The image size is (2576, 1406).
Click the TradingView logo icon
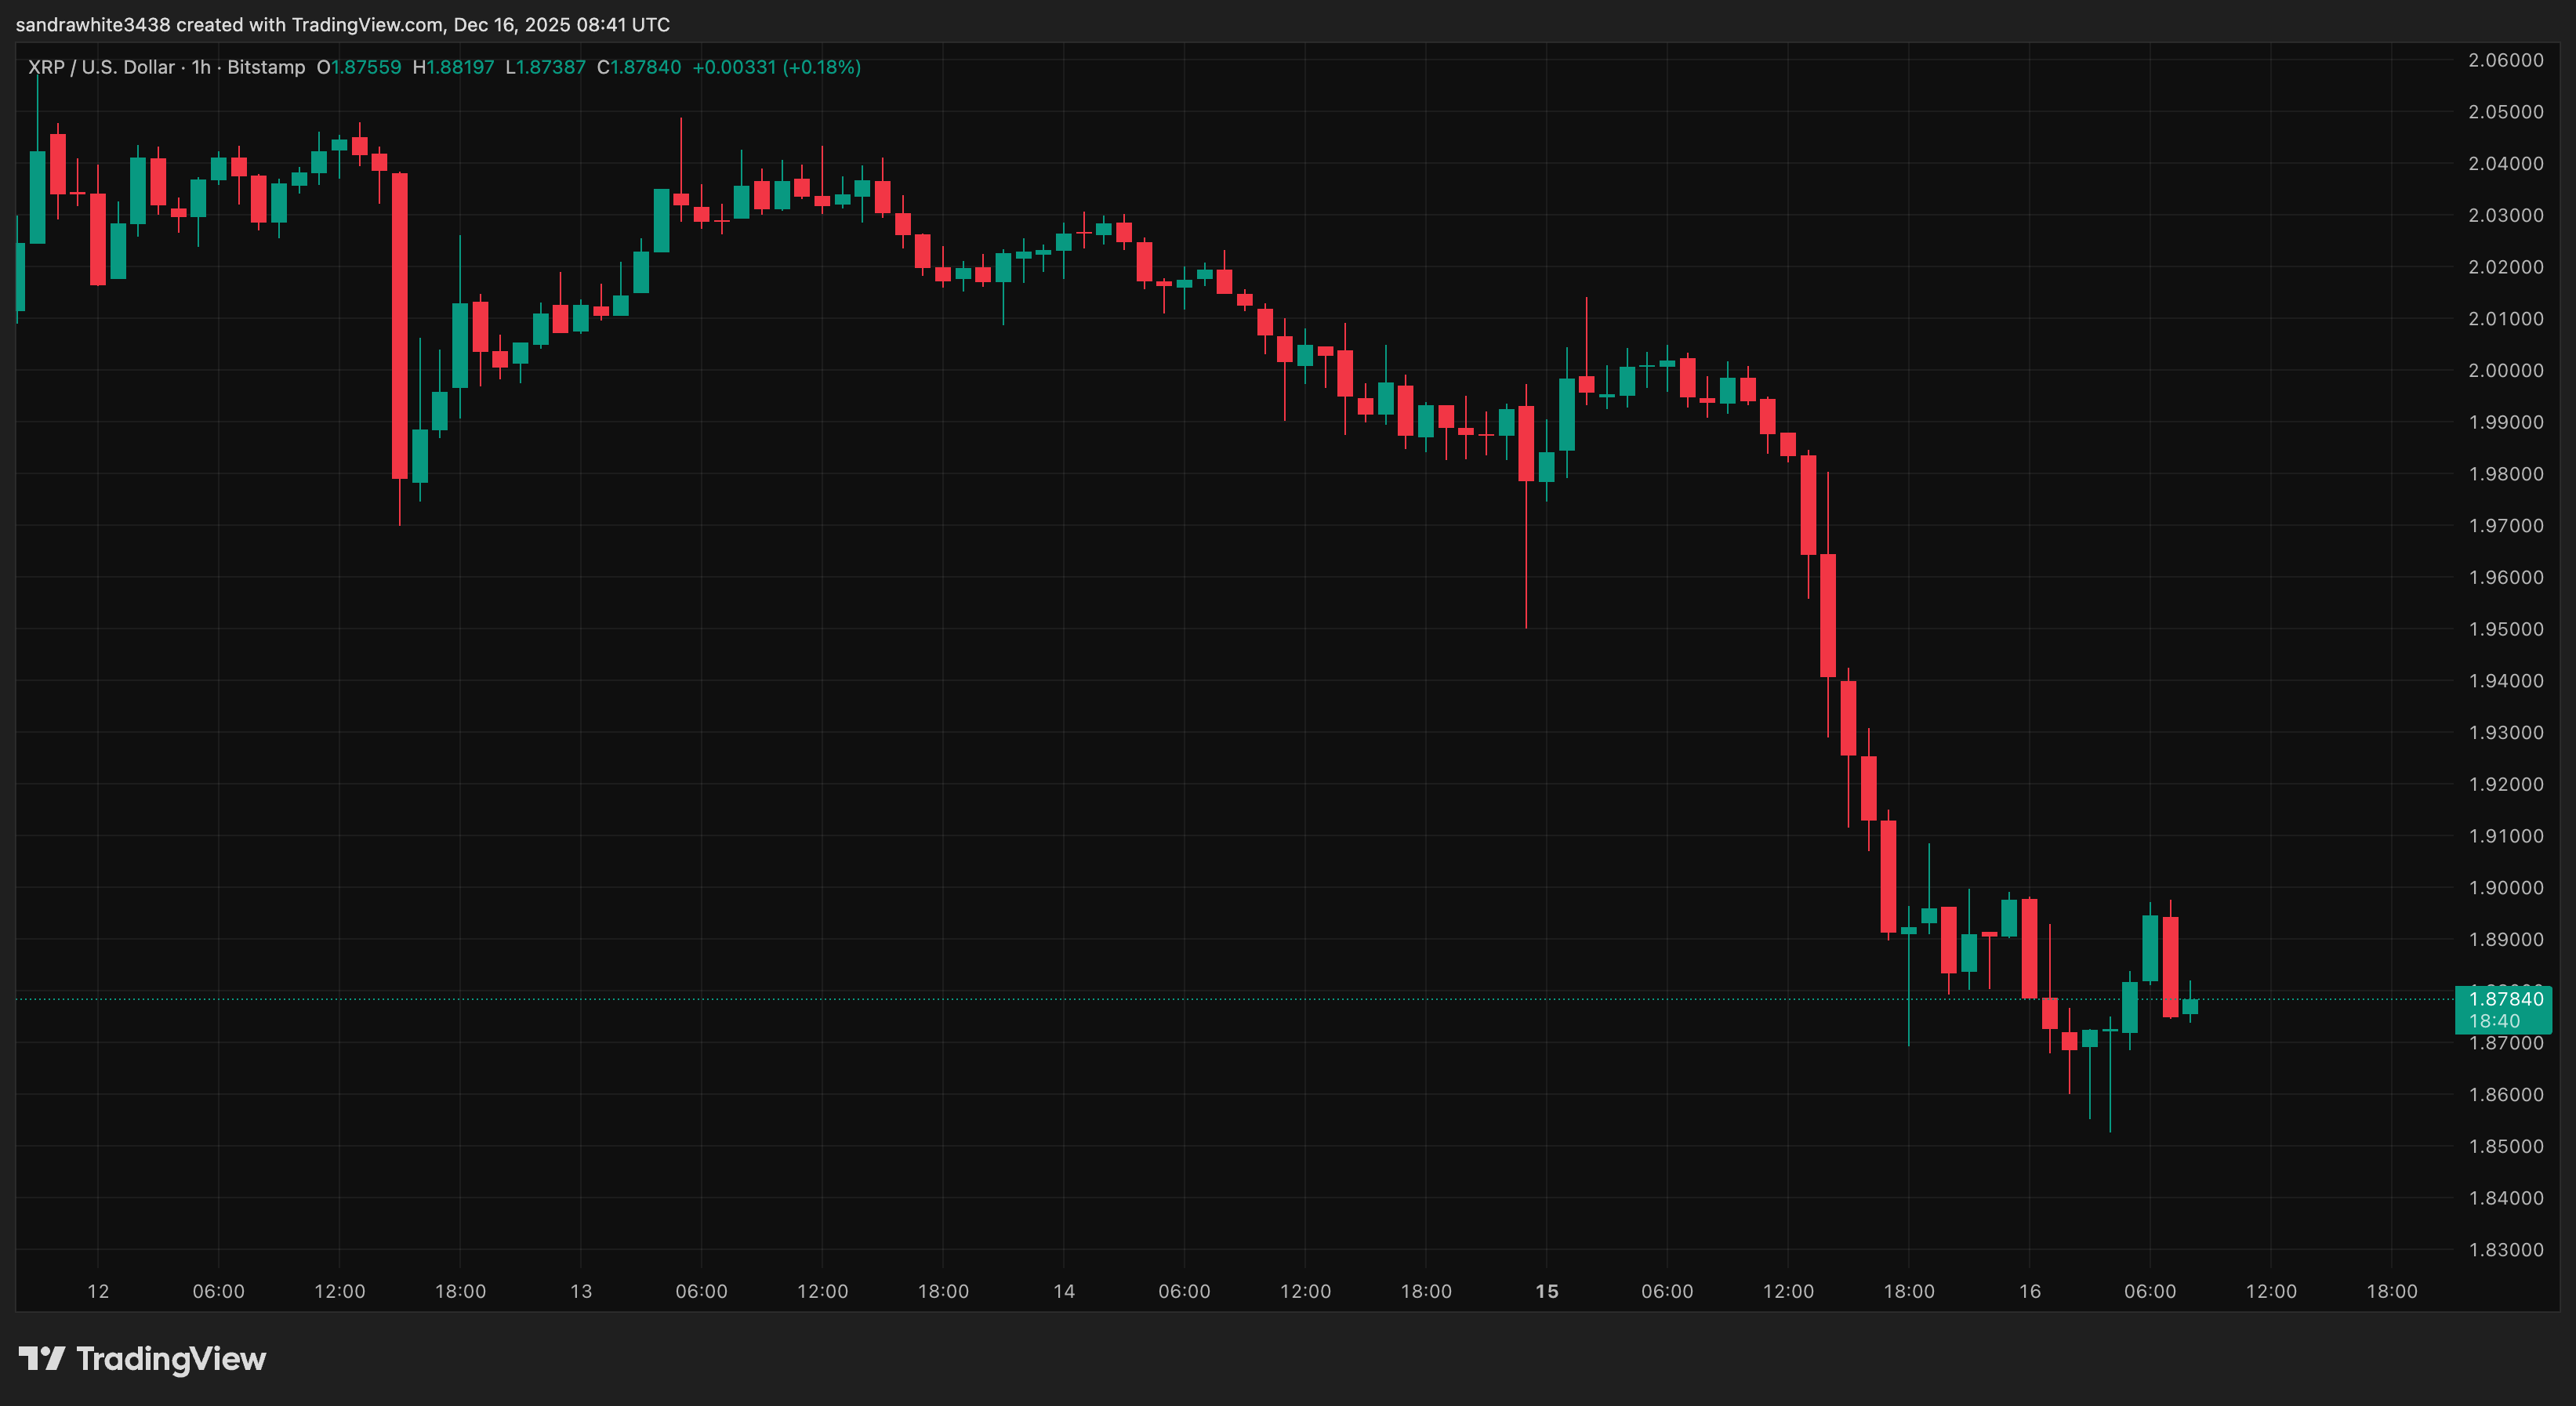[x=41, y=1358]
